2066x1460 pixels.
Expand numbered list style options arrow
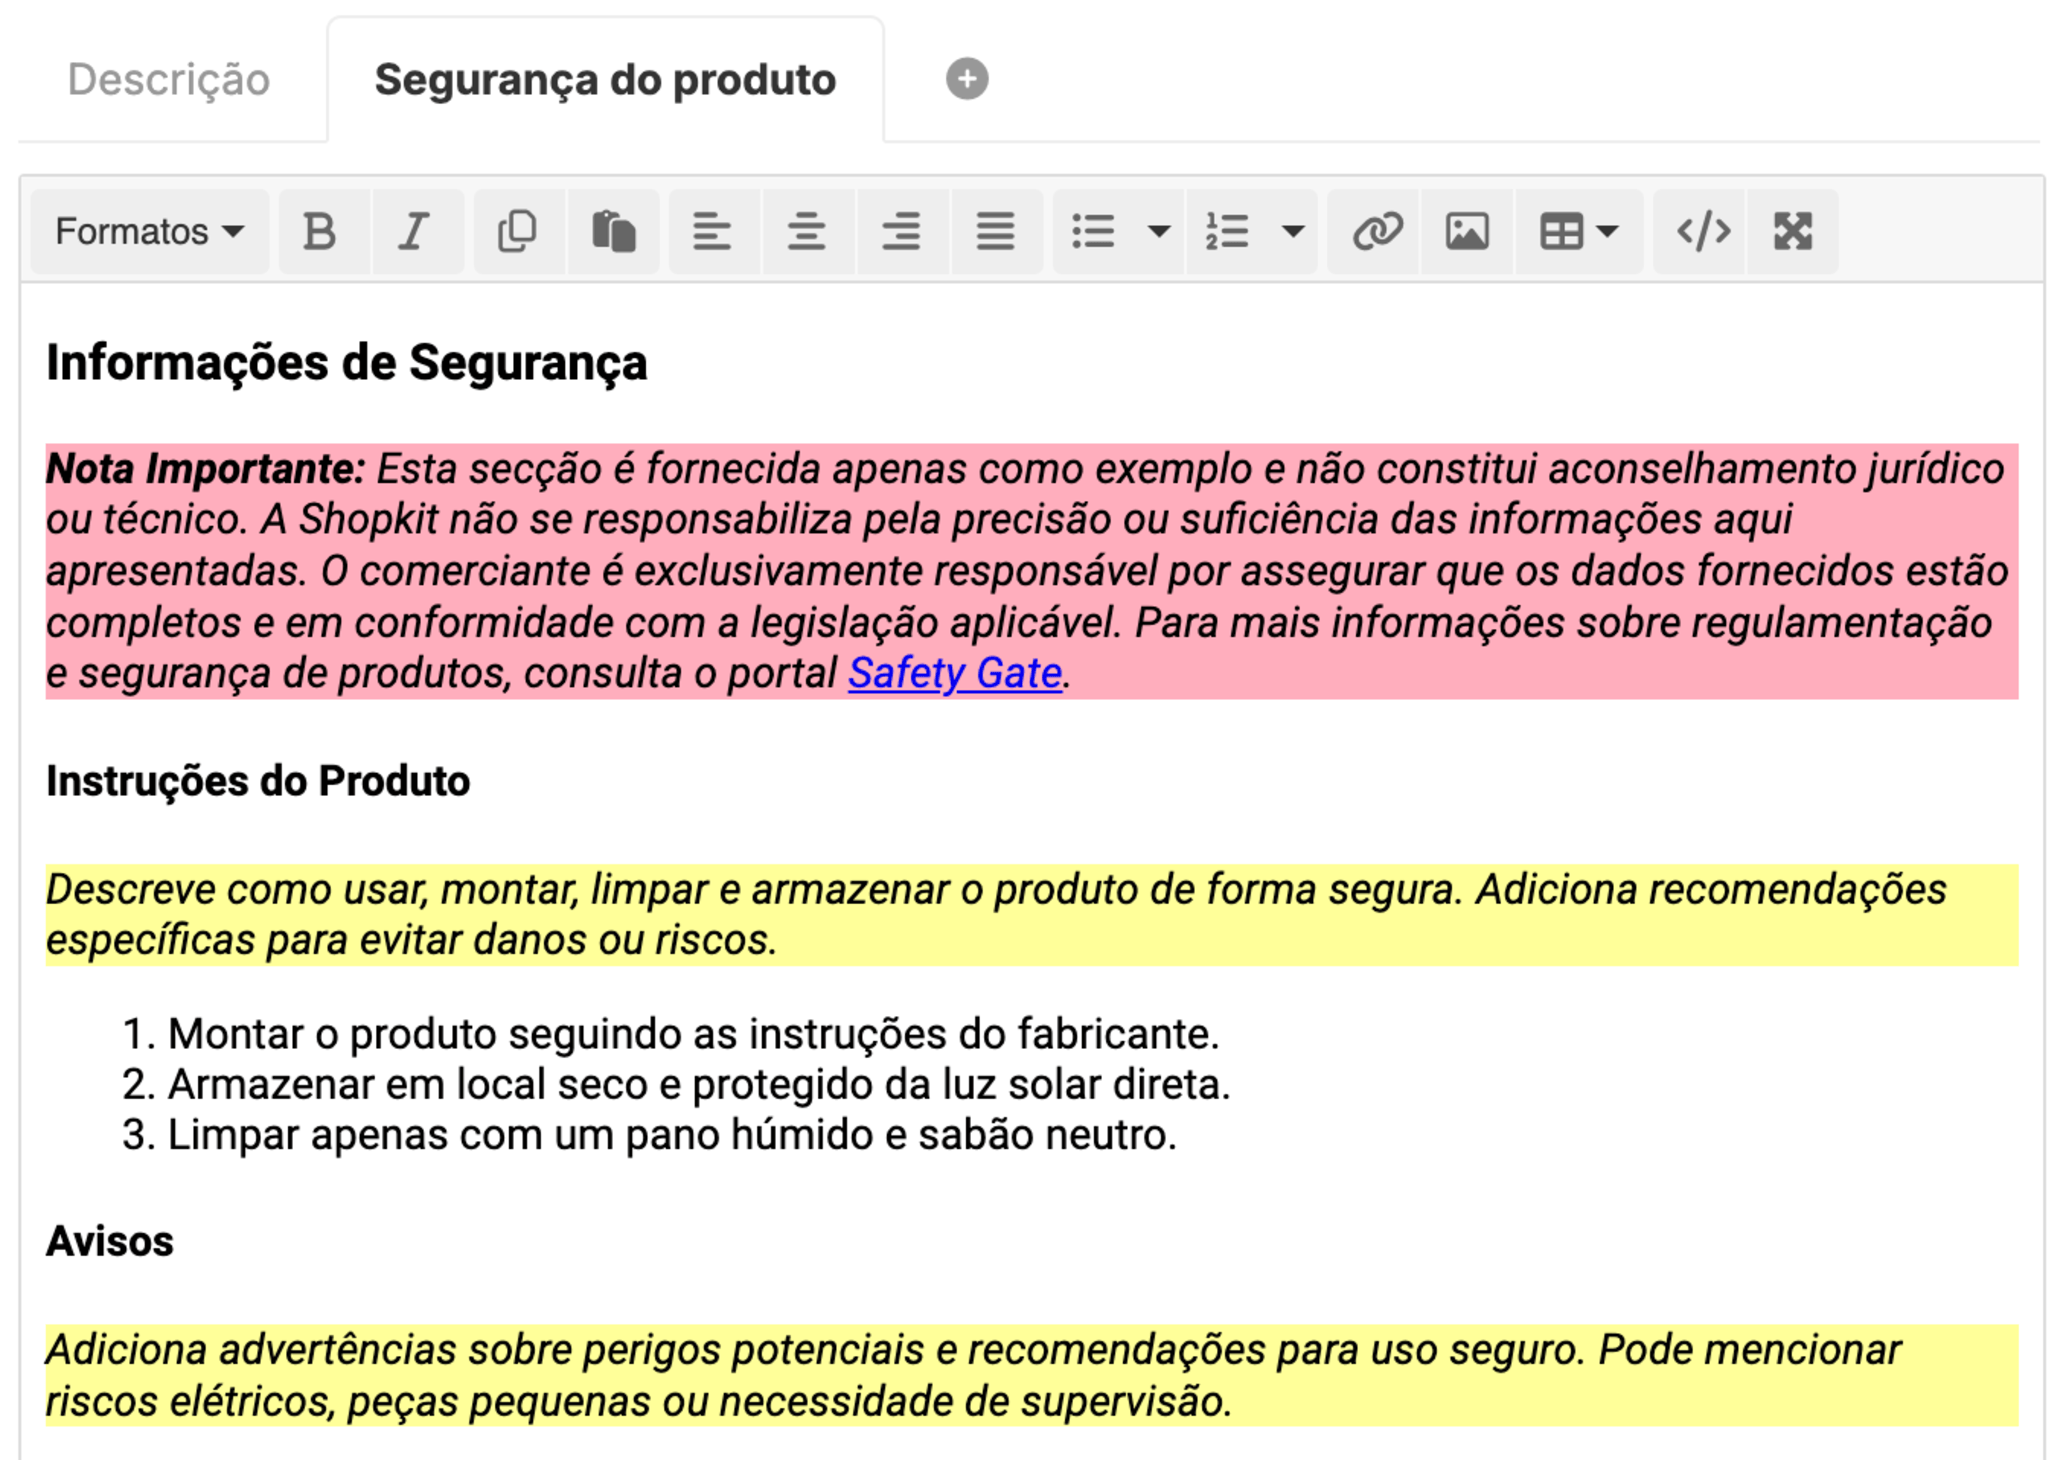point(1293,232)
